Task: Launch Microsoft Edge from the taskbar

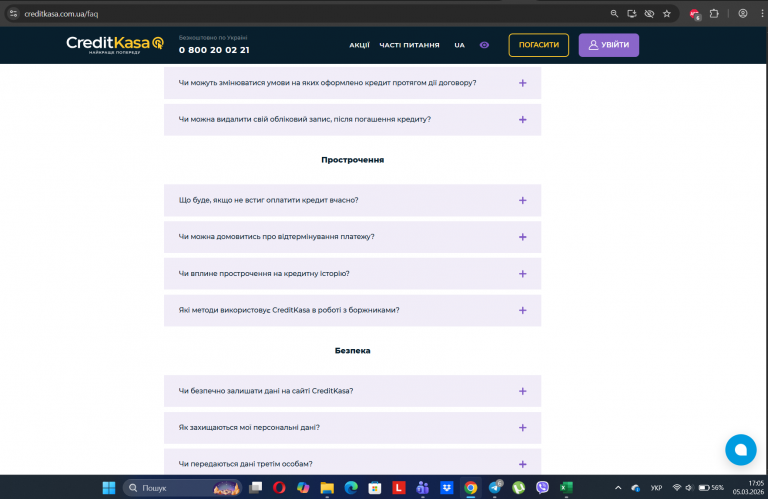Action: point(351,488)
